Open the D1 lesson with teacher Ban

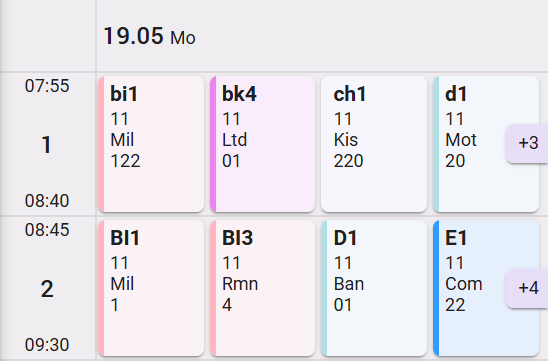[374, 288]
